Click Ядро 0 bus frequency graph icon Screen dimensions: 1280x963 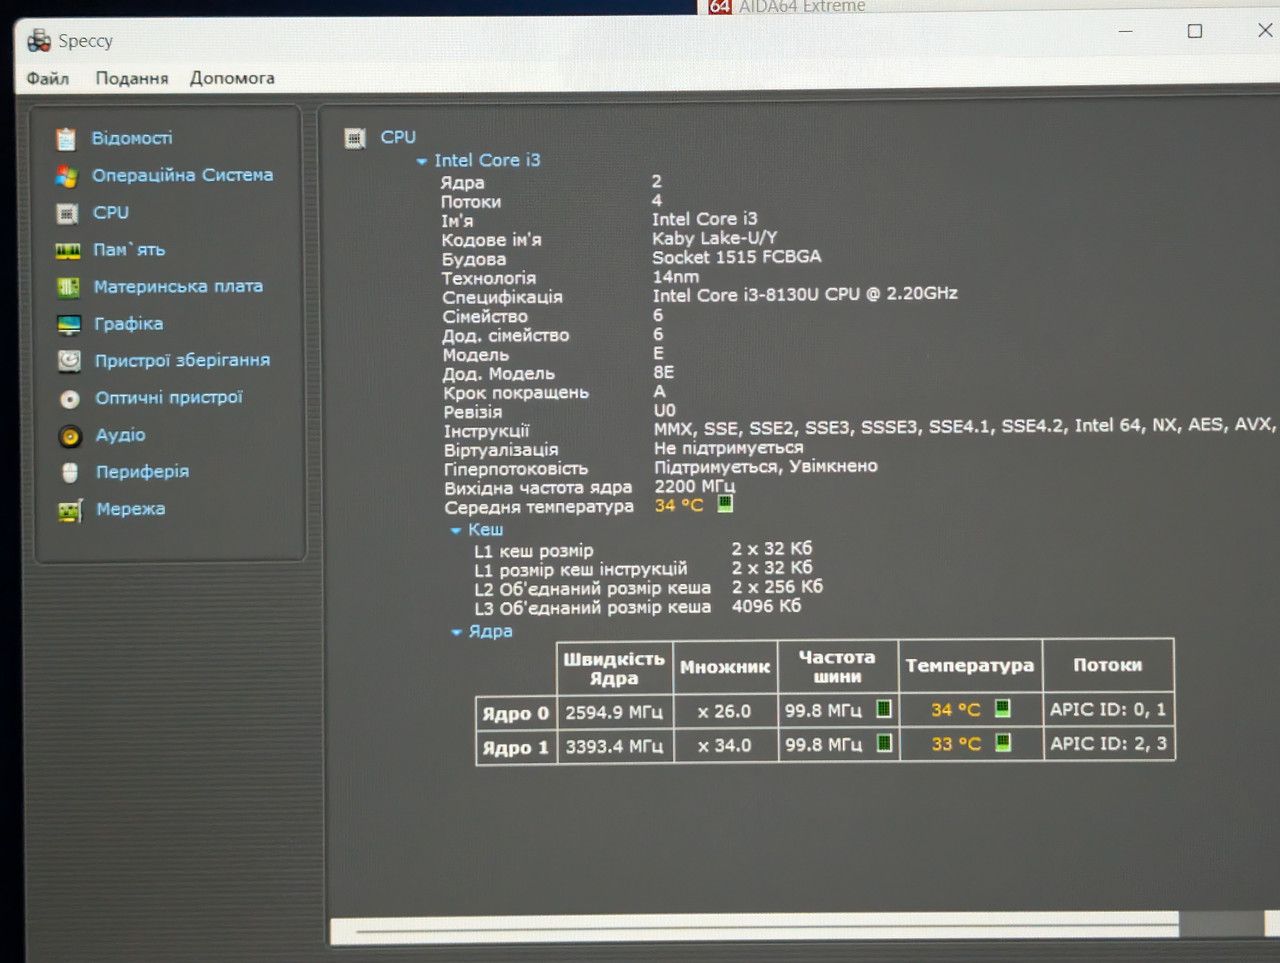tap(884, 709)
